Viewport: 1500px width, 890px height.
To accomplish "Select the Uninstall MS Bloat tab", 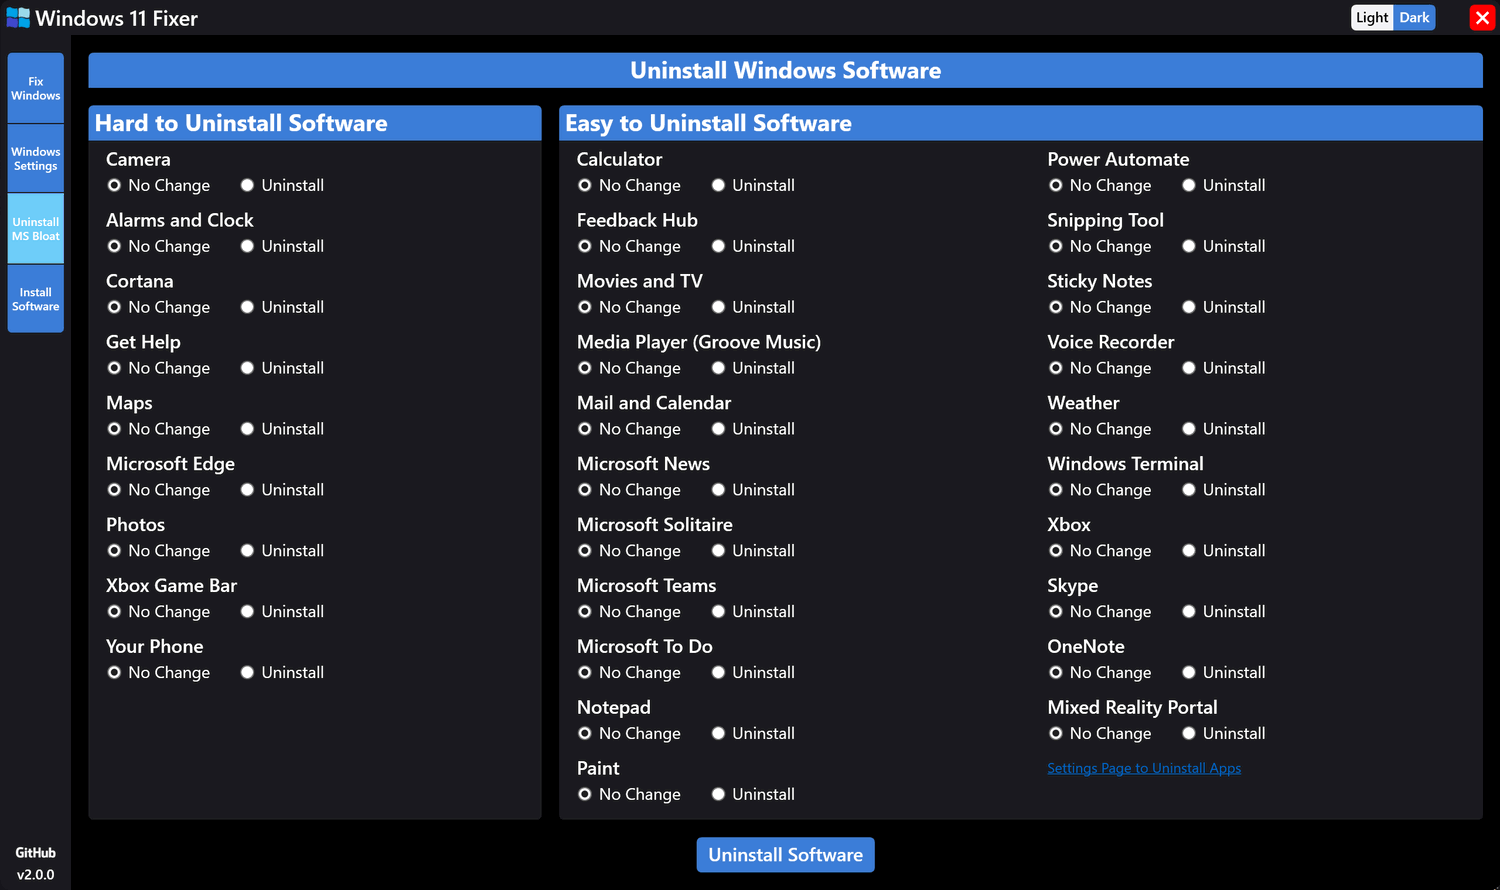I will [36, 229].
